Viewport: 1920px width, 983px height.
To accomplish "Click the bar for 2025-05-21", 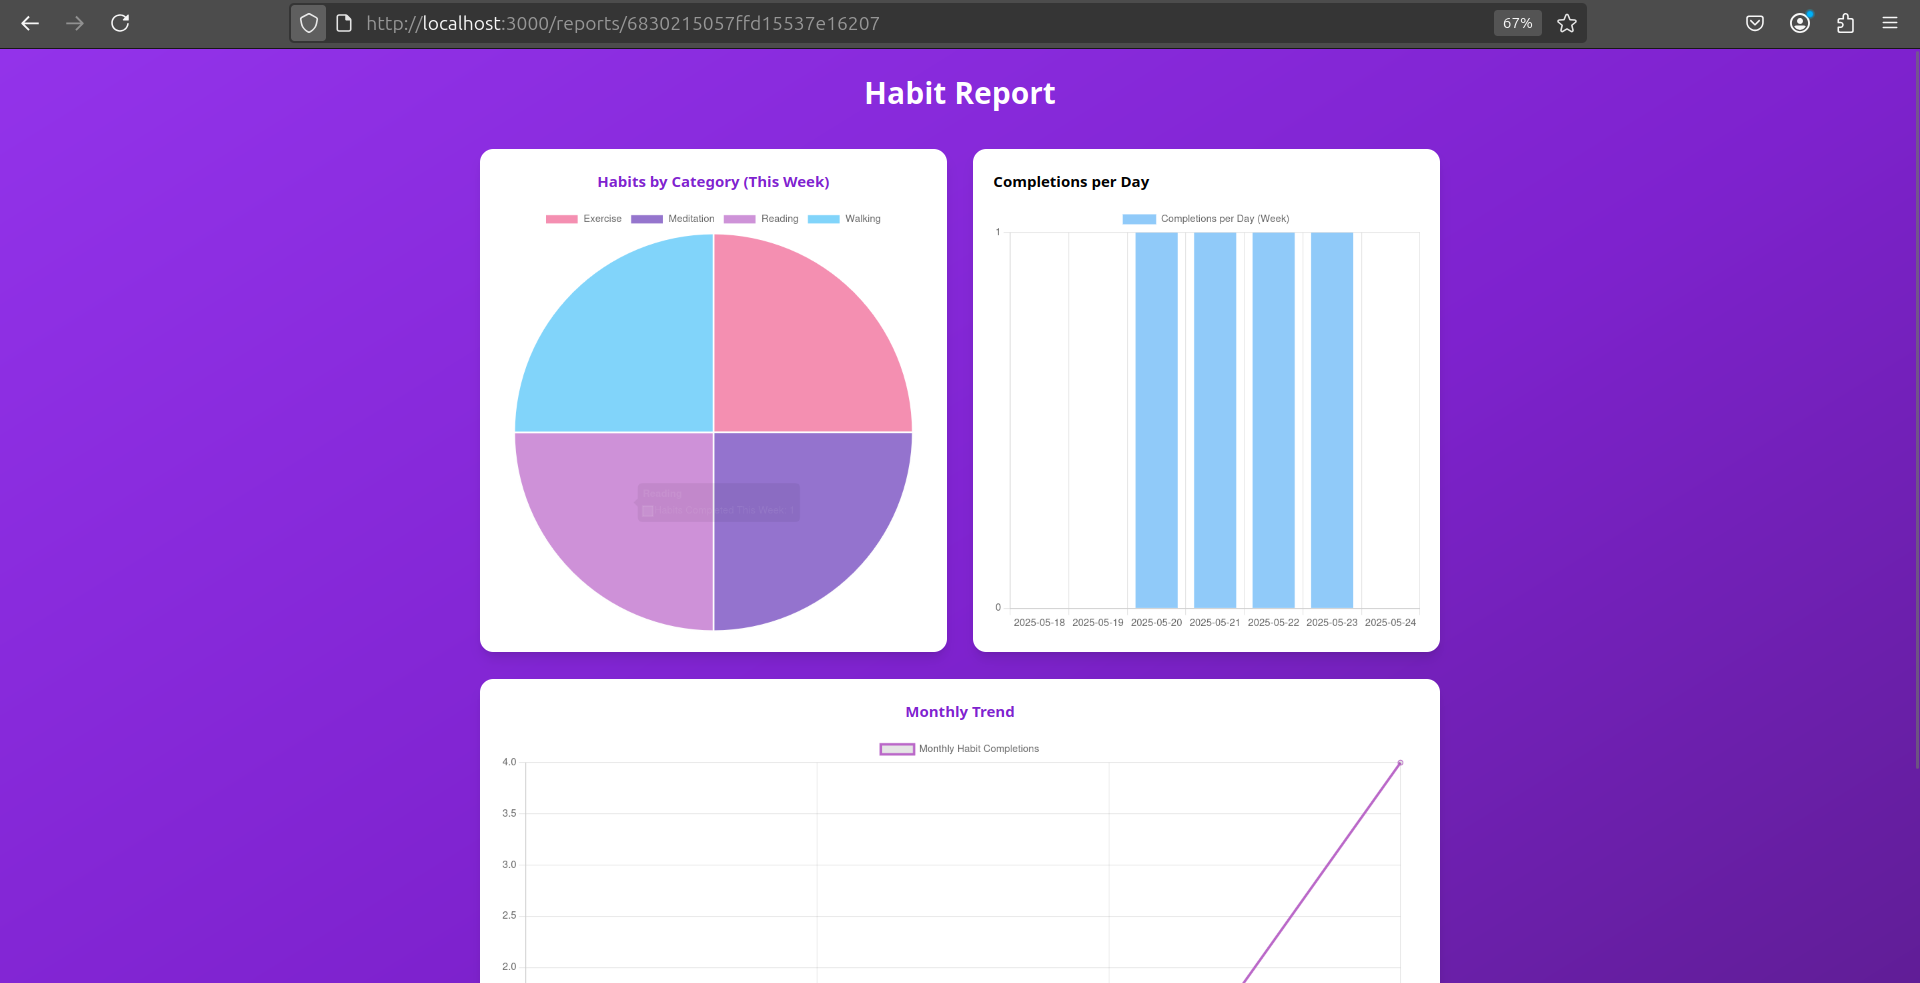I will (1215, 420).
